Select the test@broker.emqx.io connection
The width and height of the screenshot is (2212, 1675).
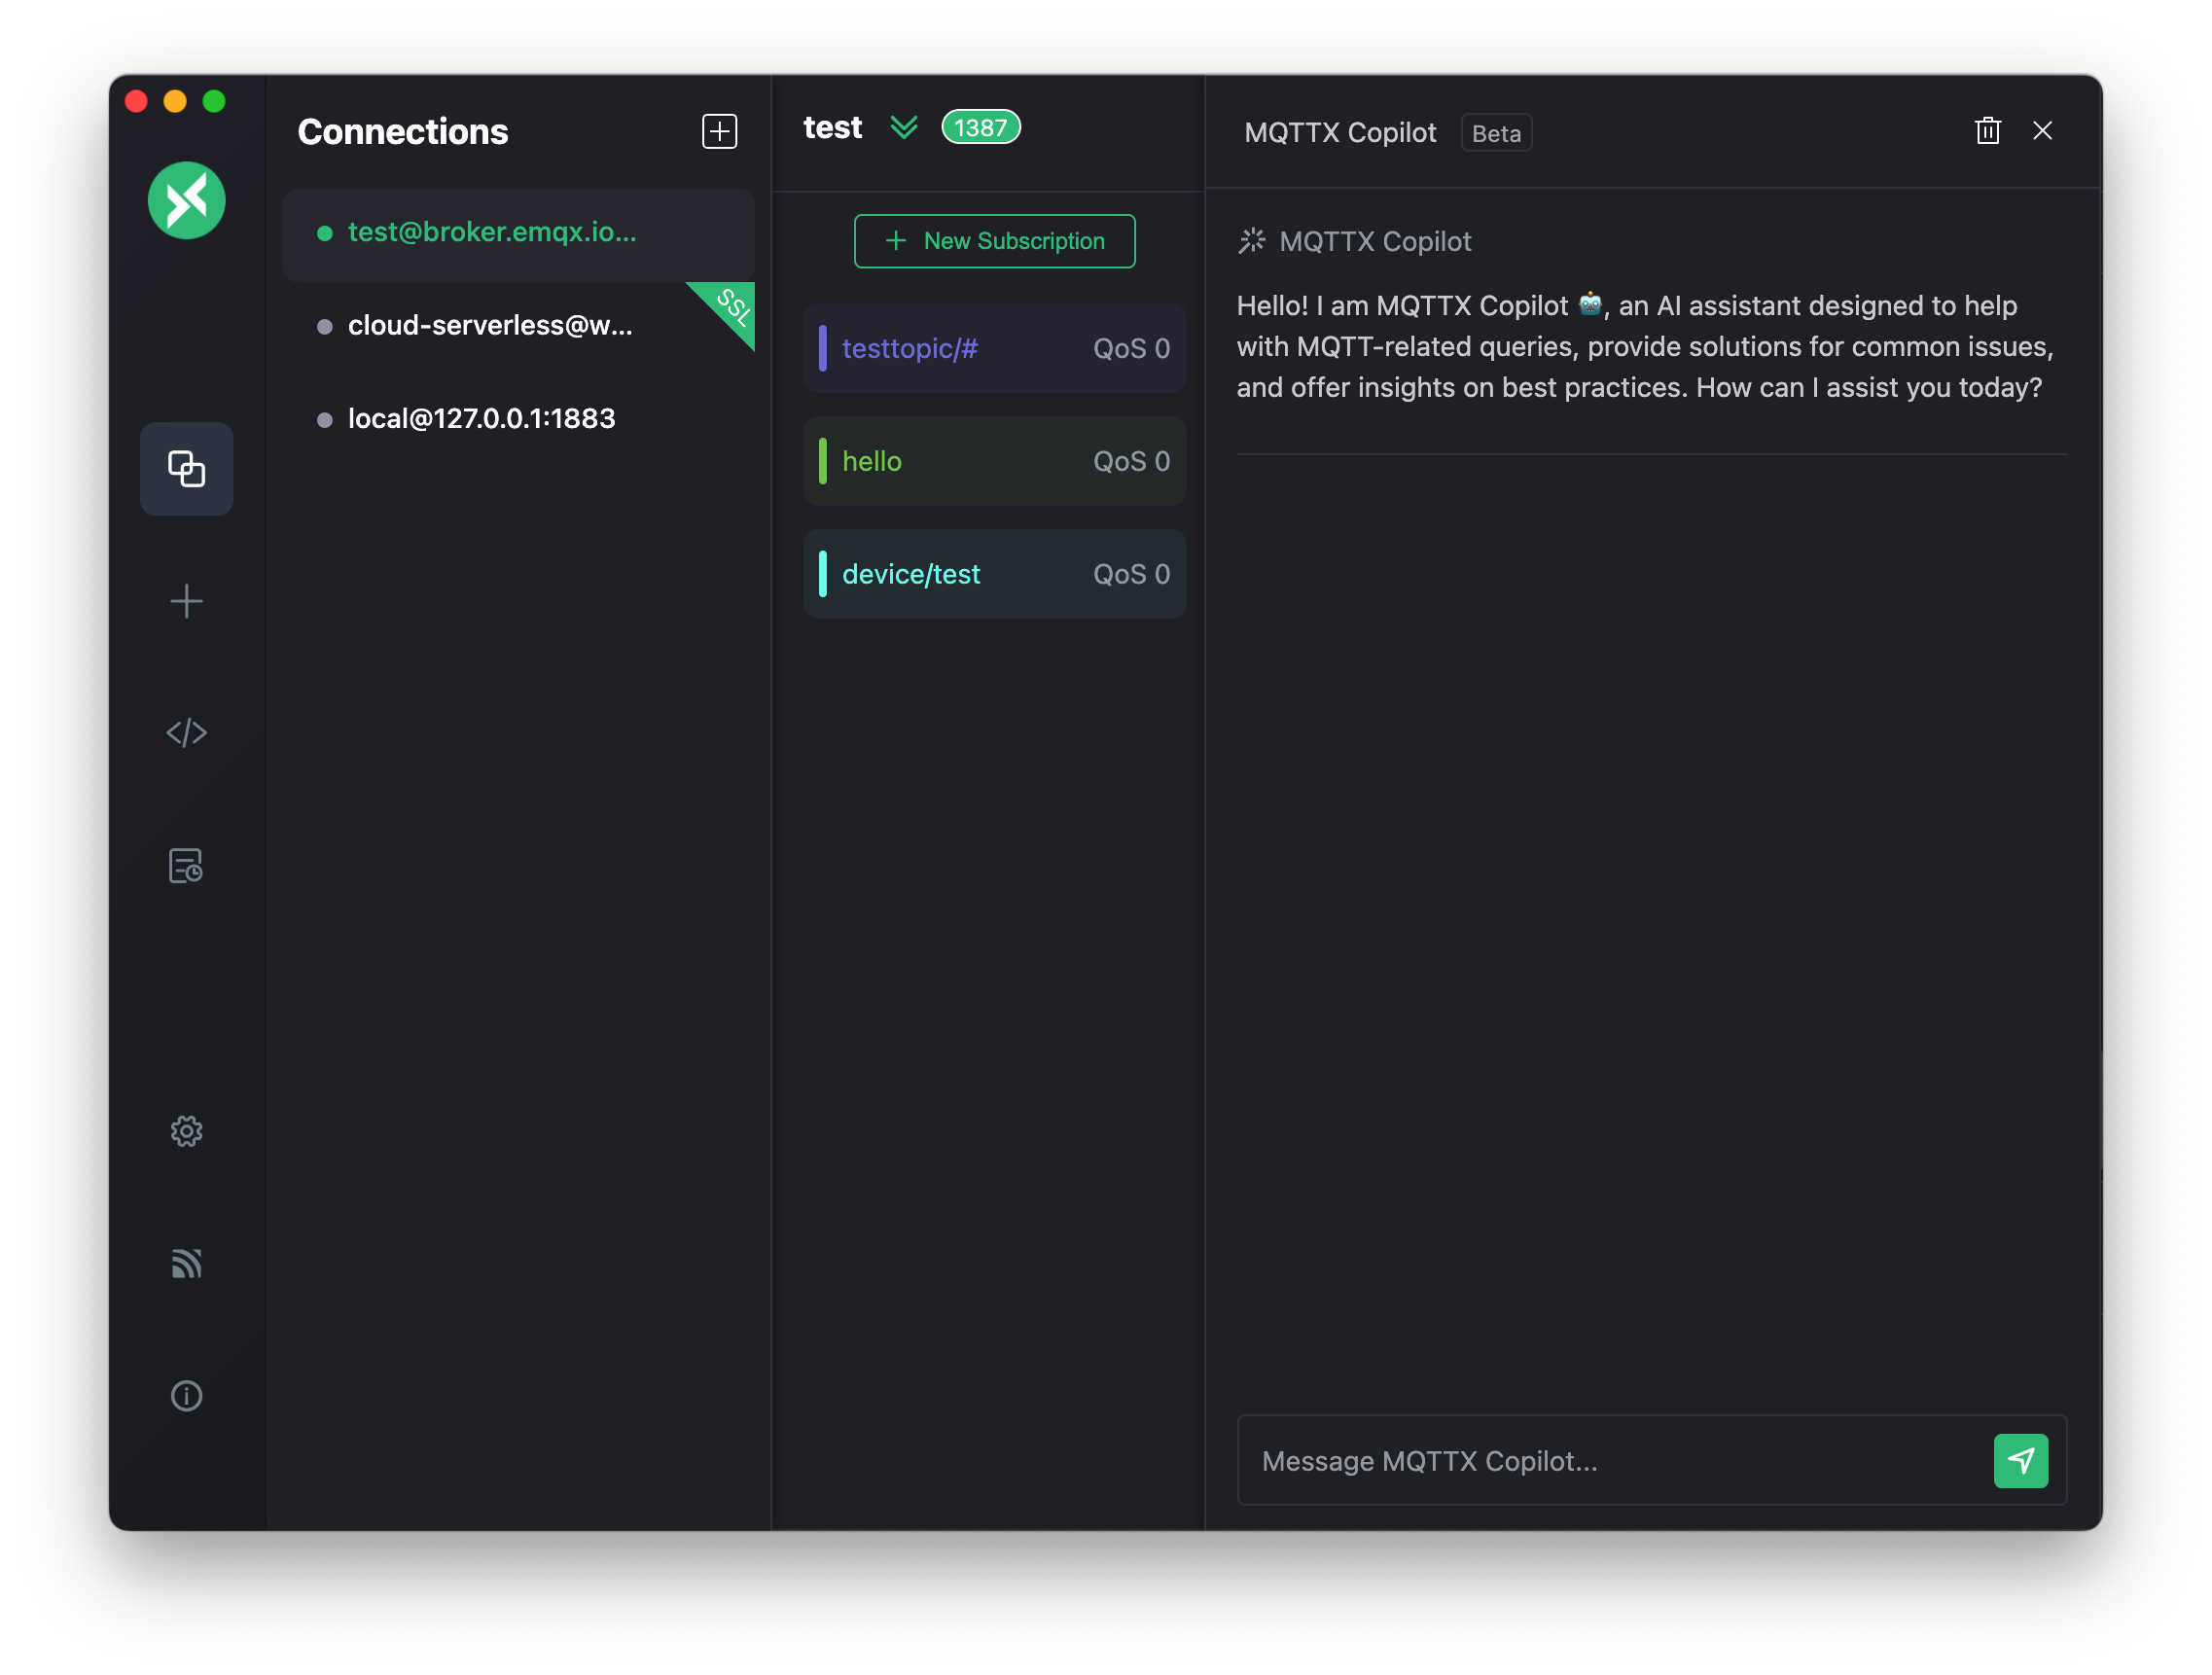click(492, 233)
